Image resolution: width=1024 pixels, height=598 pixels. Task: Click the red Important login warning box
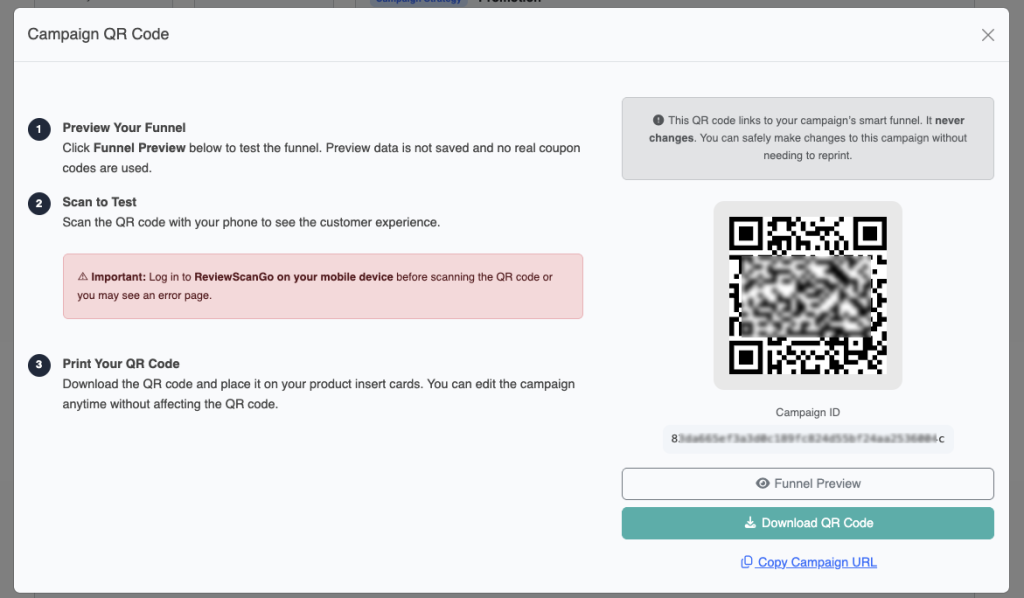322,286
